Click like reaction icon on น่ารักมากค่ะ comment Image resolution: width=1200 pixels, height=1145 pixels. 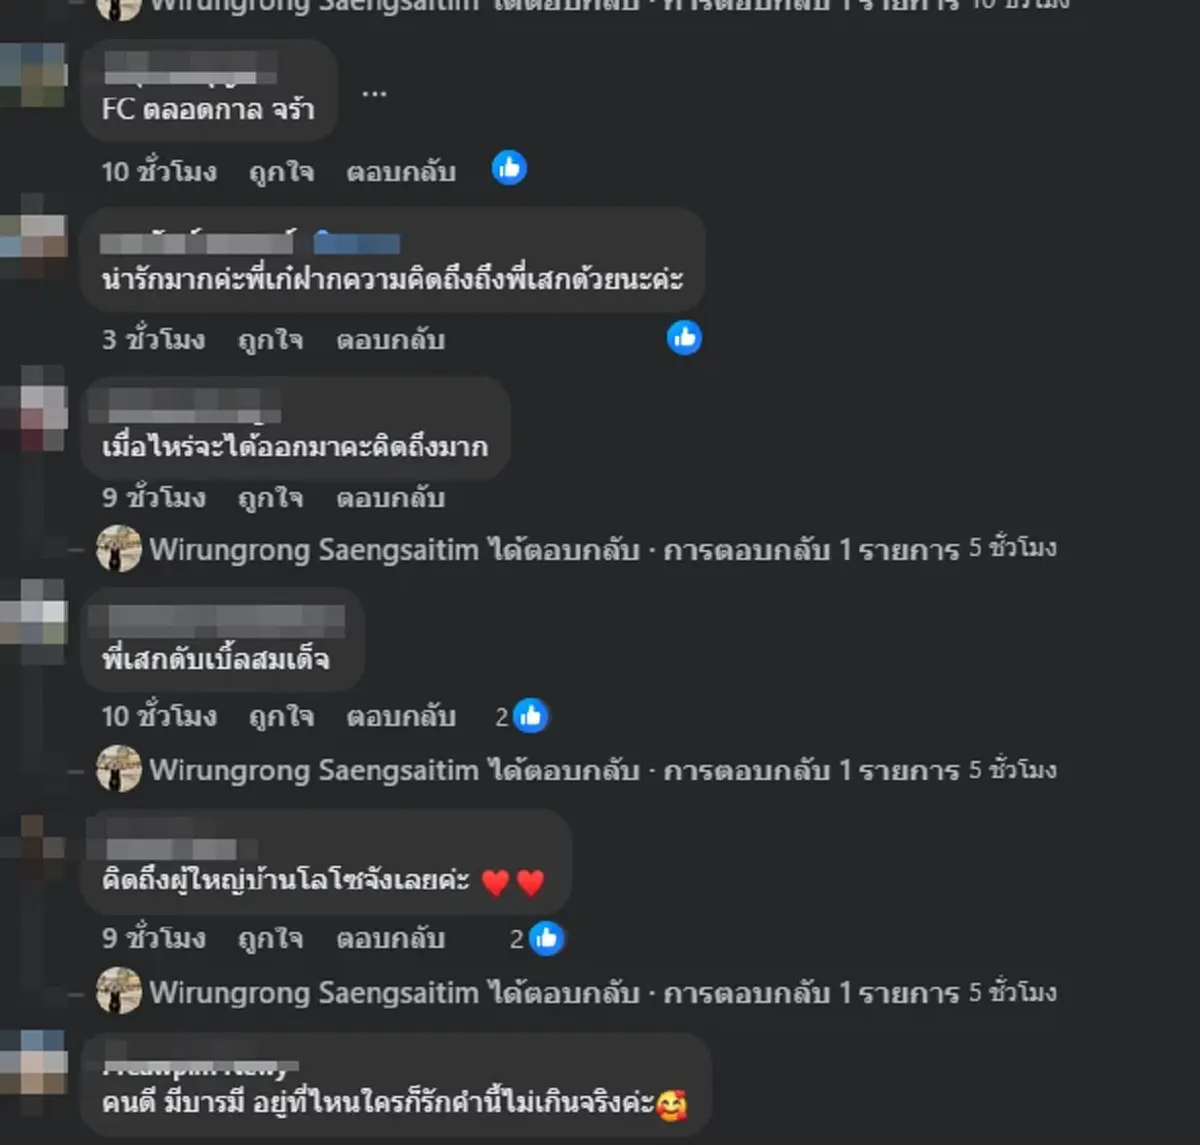coord(684,337)
